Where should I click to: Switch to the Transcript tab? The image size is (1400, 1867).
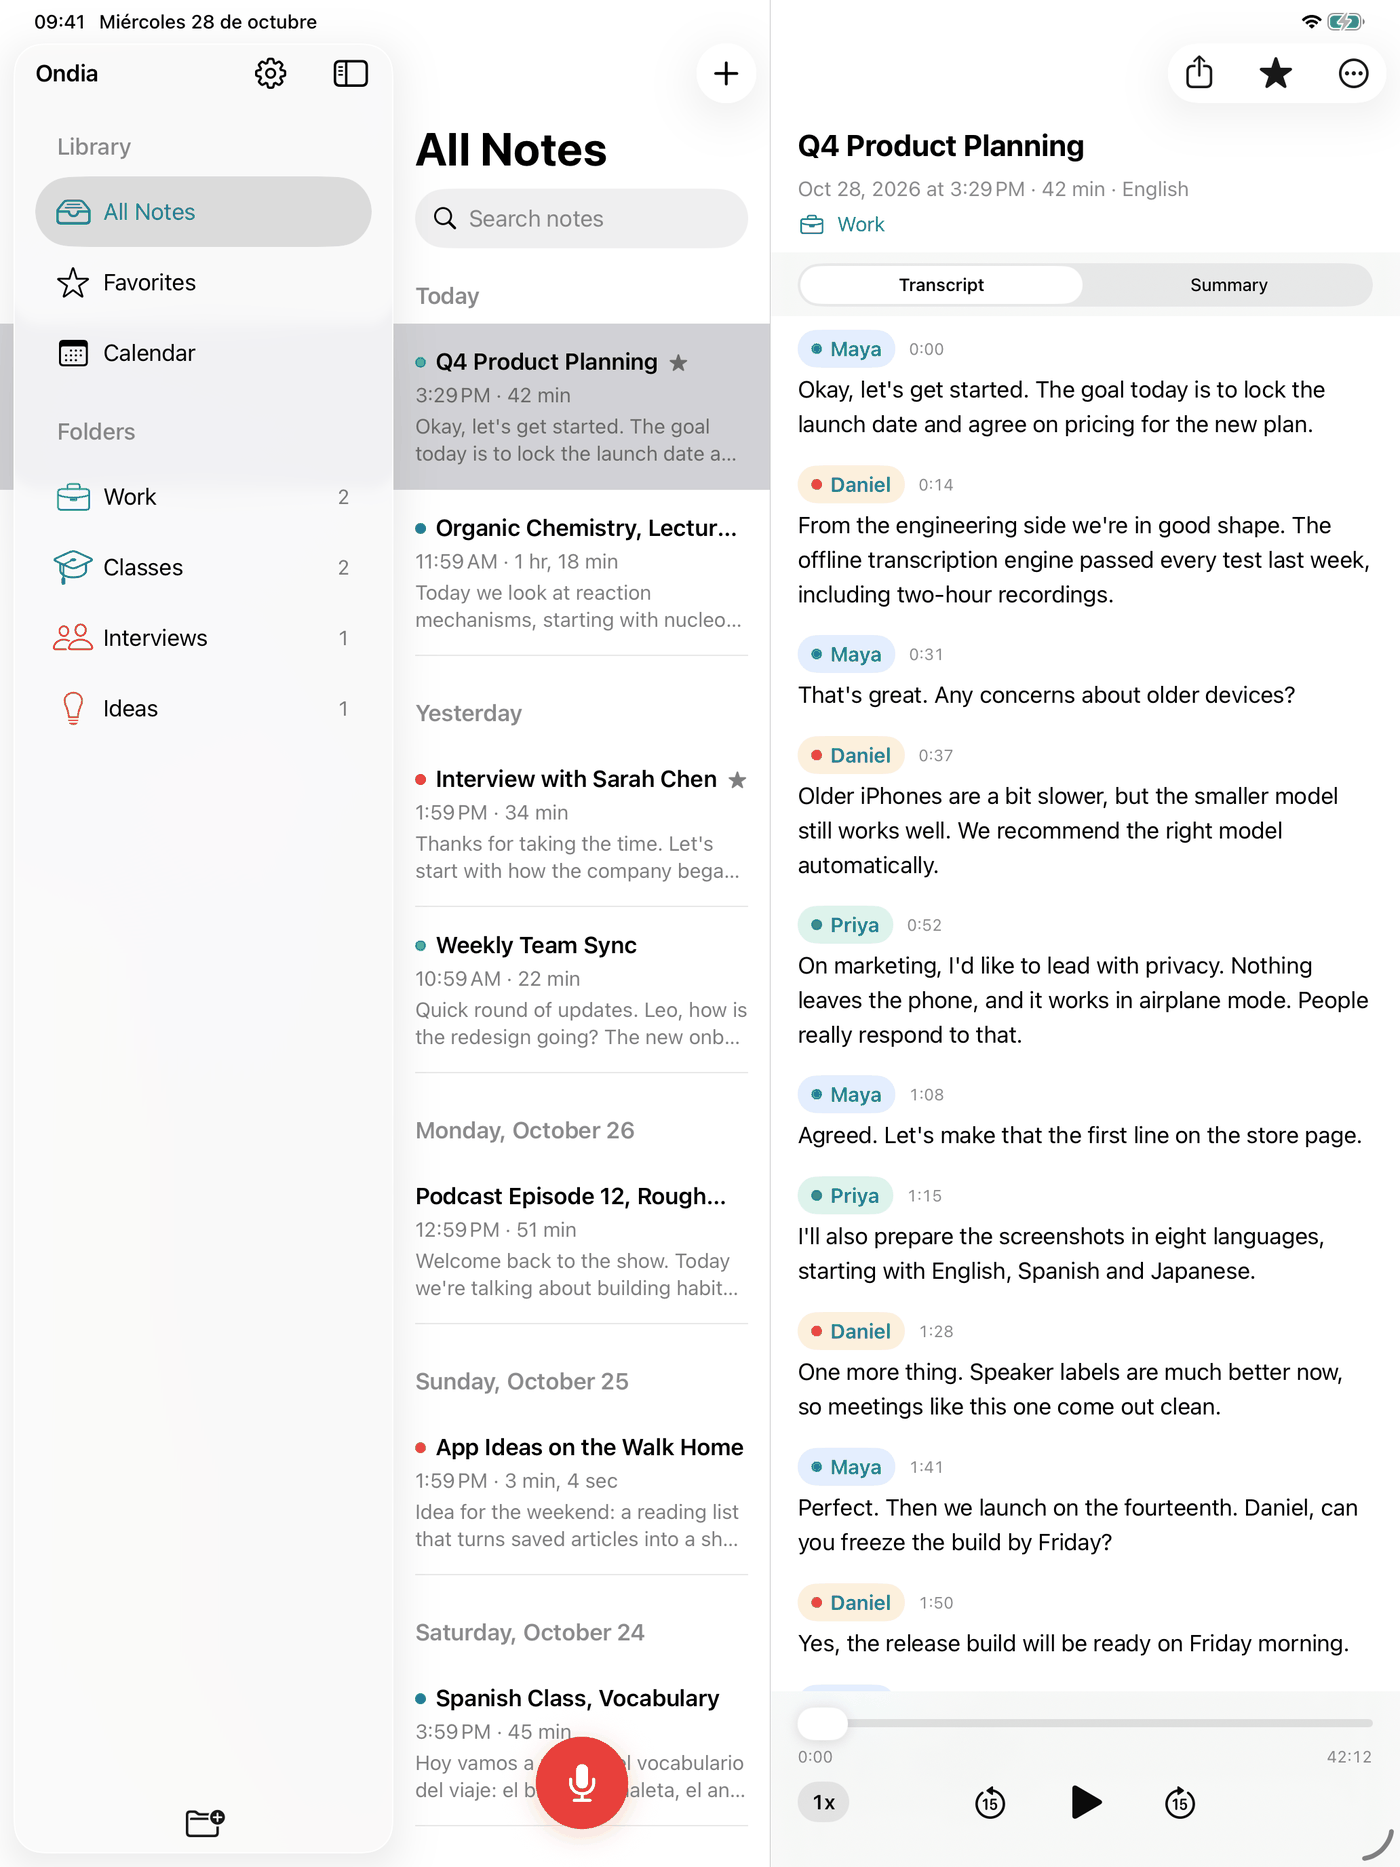(941, 285)
